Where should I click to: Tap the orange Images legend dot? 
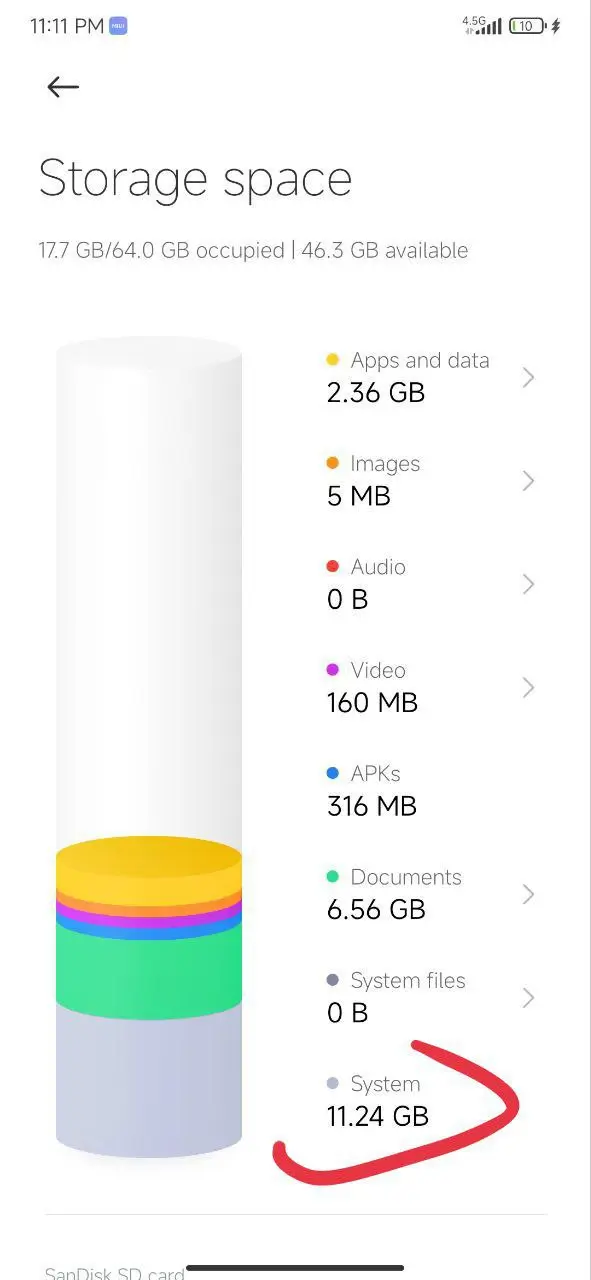pyautogui.click(x=333, y=463)
